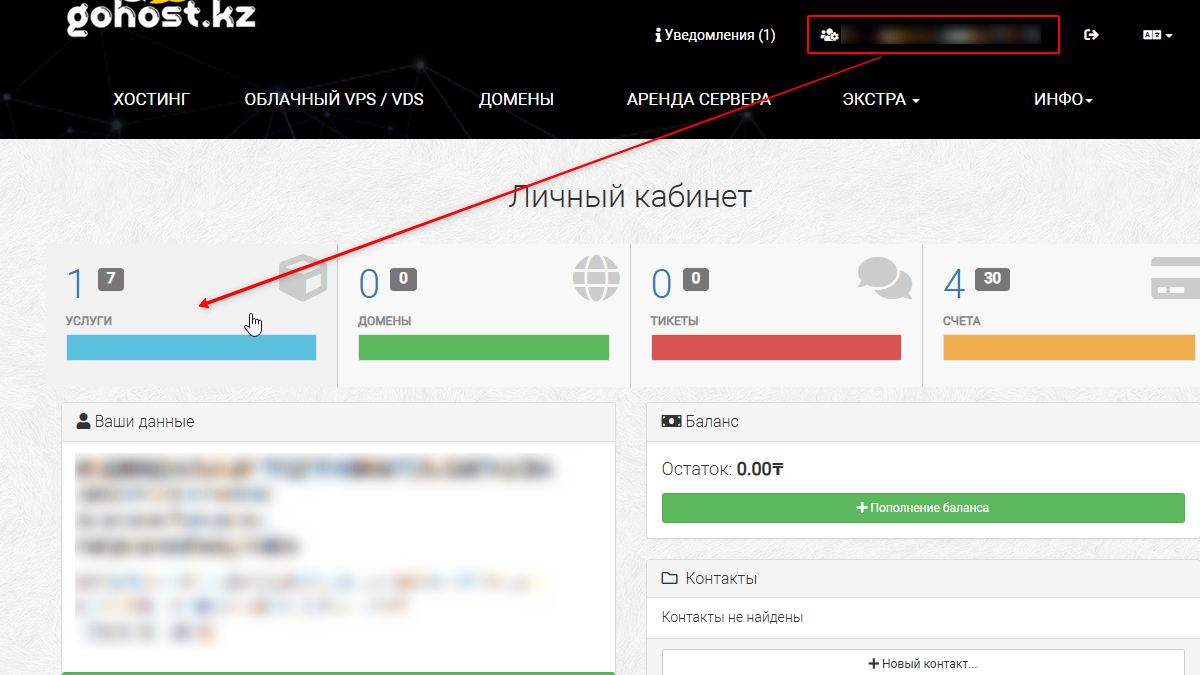Viewport: 1200px width, 675px height.
Task: Click the gray badge 7 in УСЛУГИ
Action: tap(111, 279)
